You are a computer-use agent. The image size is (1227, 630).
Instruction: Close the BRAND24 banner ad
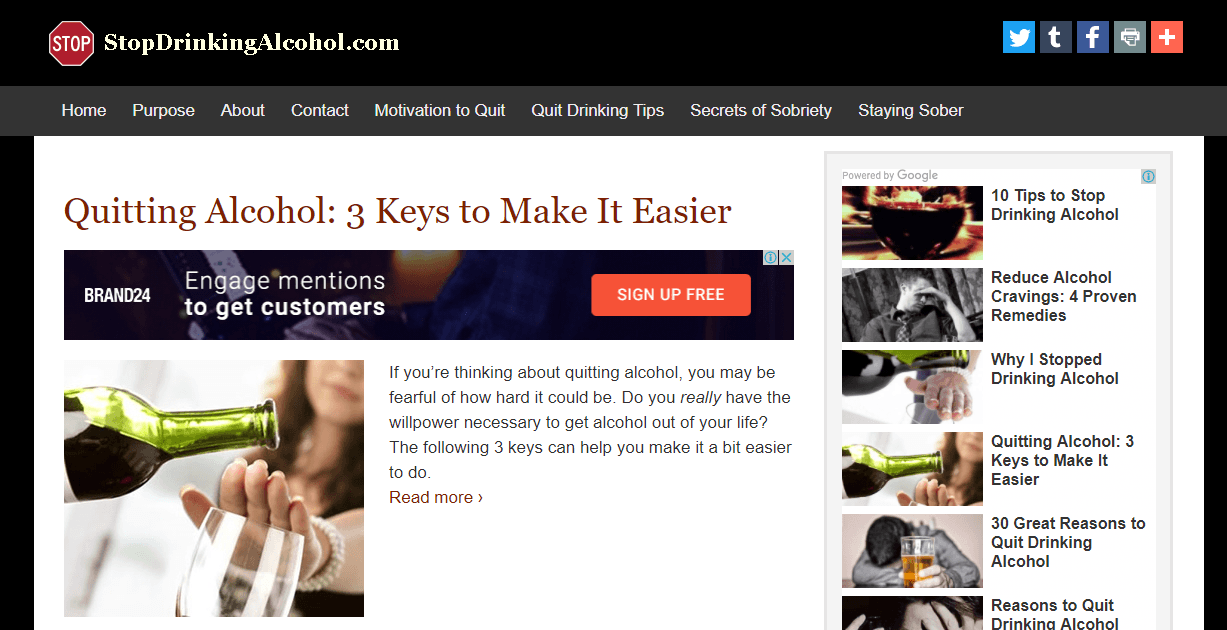pos(787,258)
